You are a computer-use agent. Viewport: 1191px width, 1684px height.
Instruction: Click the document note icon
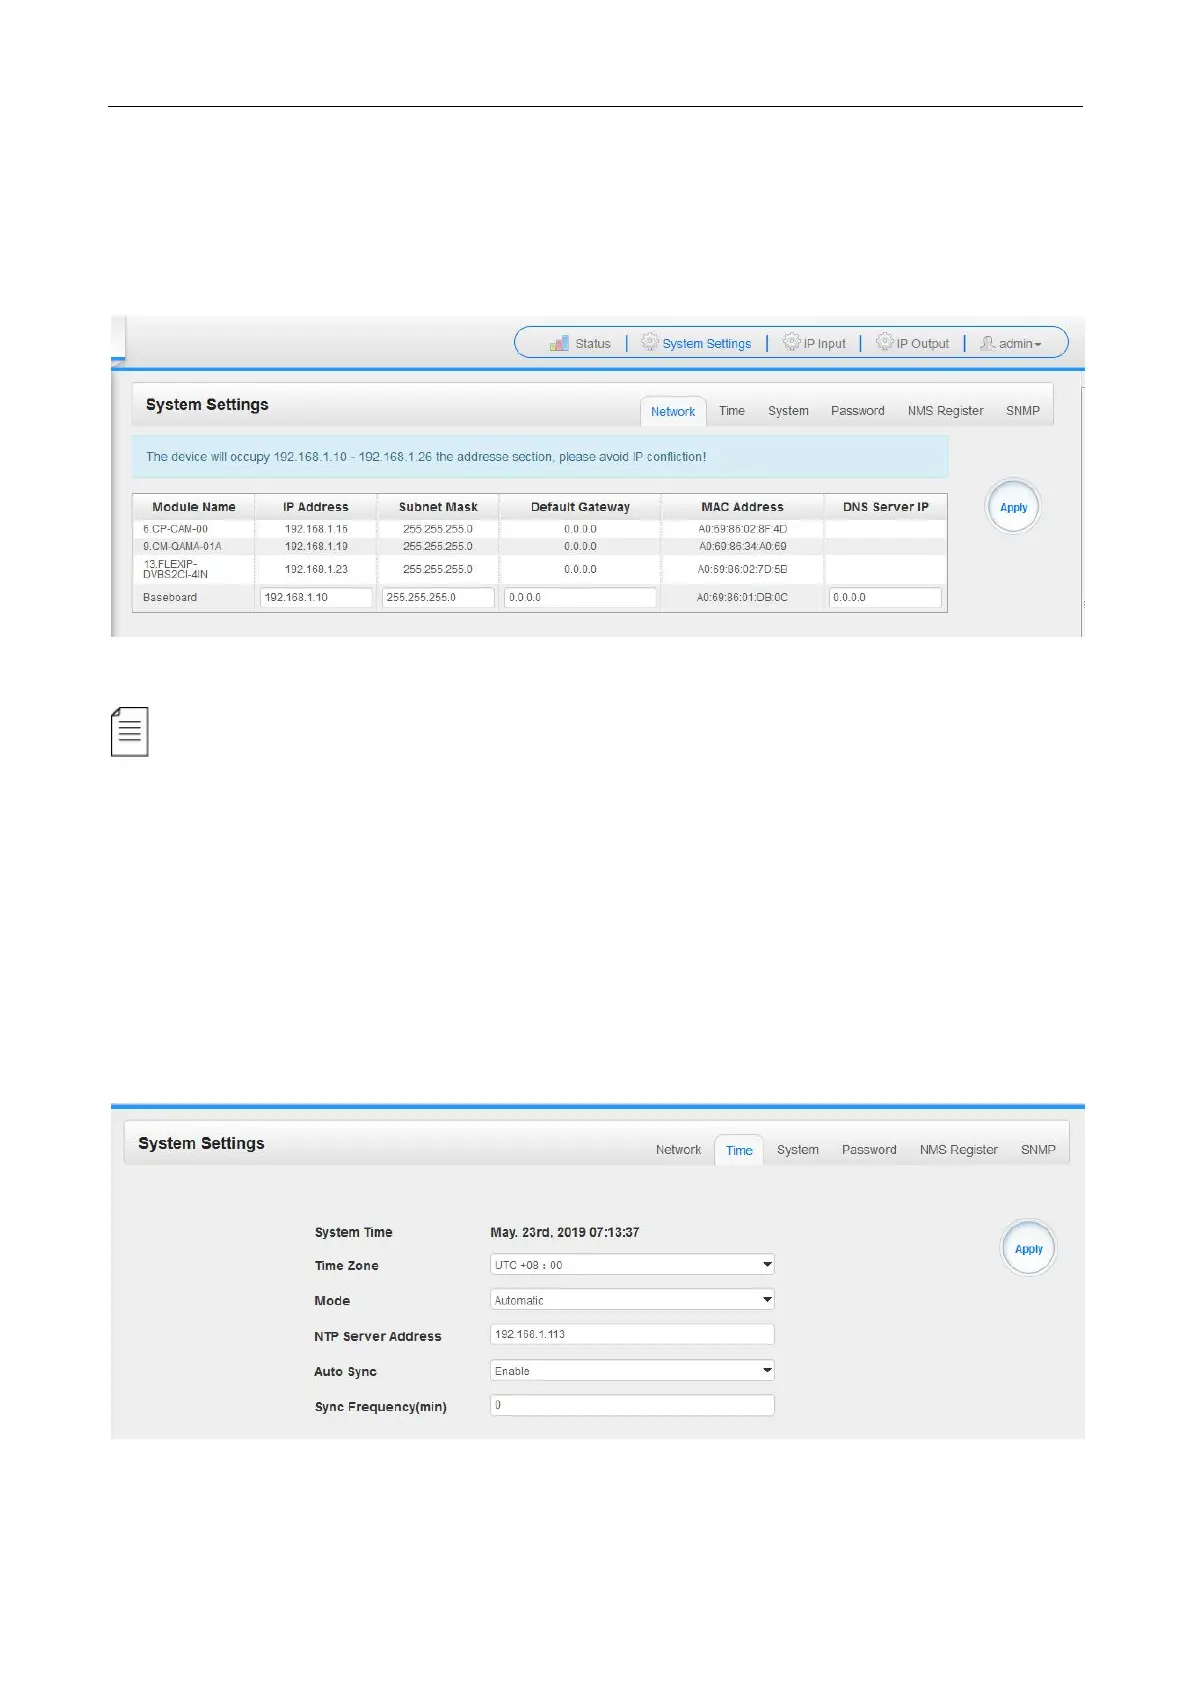click(130, 732)
